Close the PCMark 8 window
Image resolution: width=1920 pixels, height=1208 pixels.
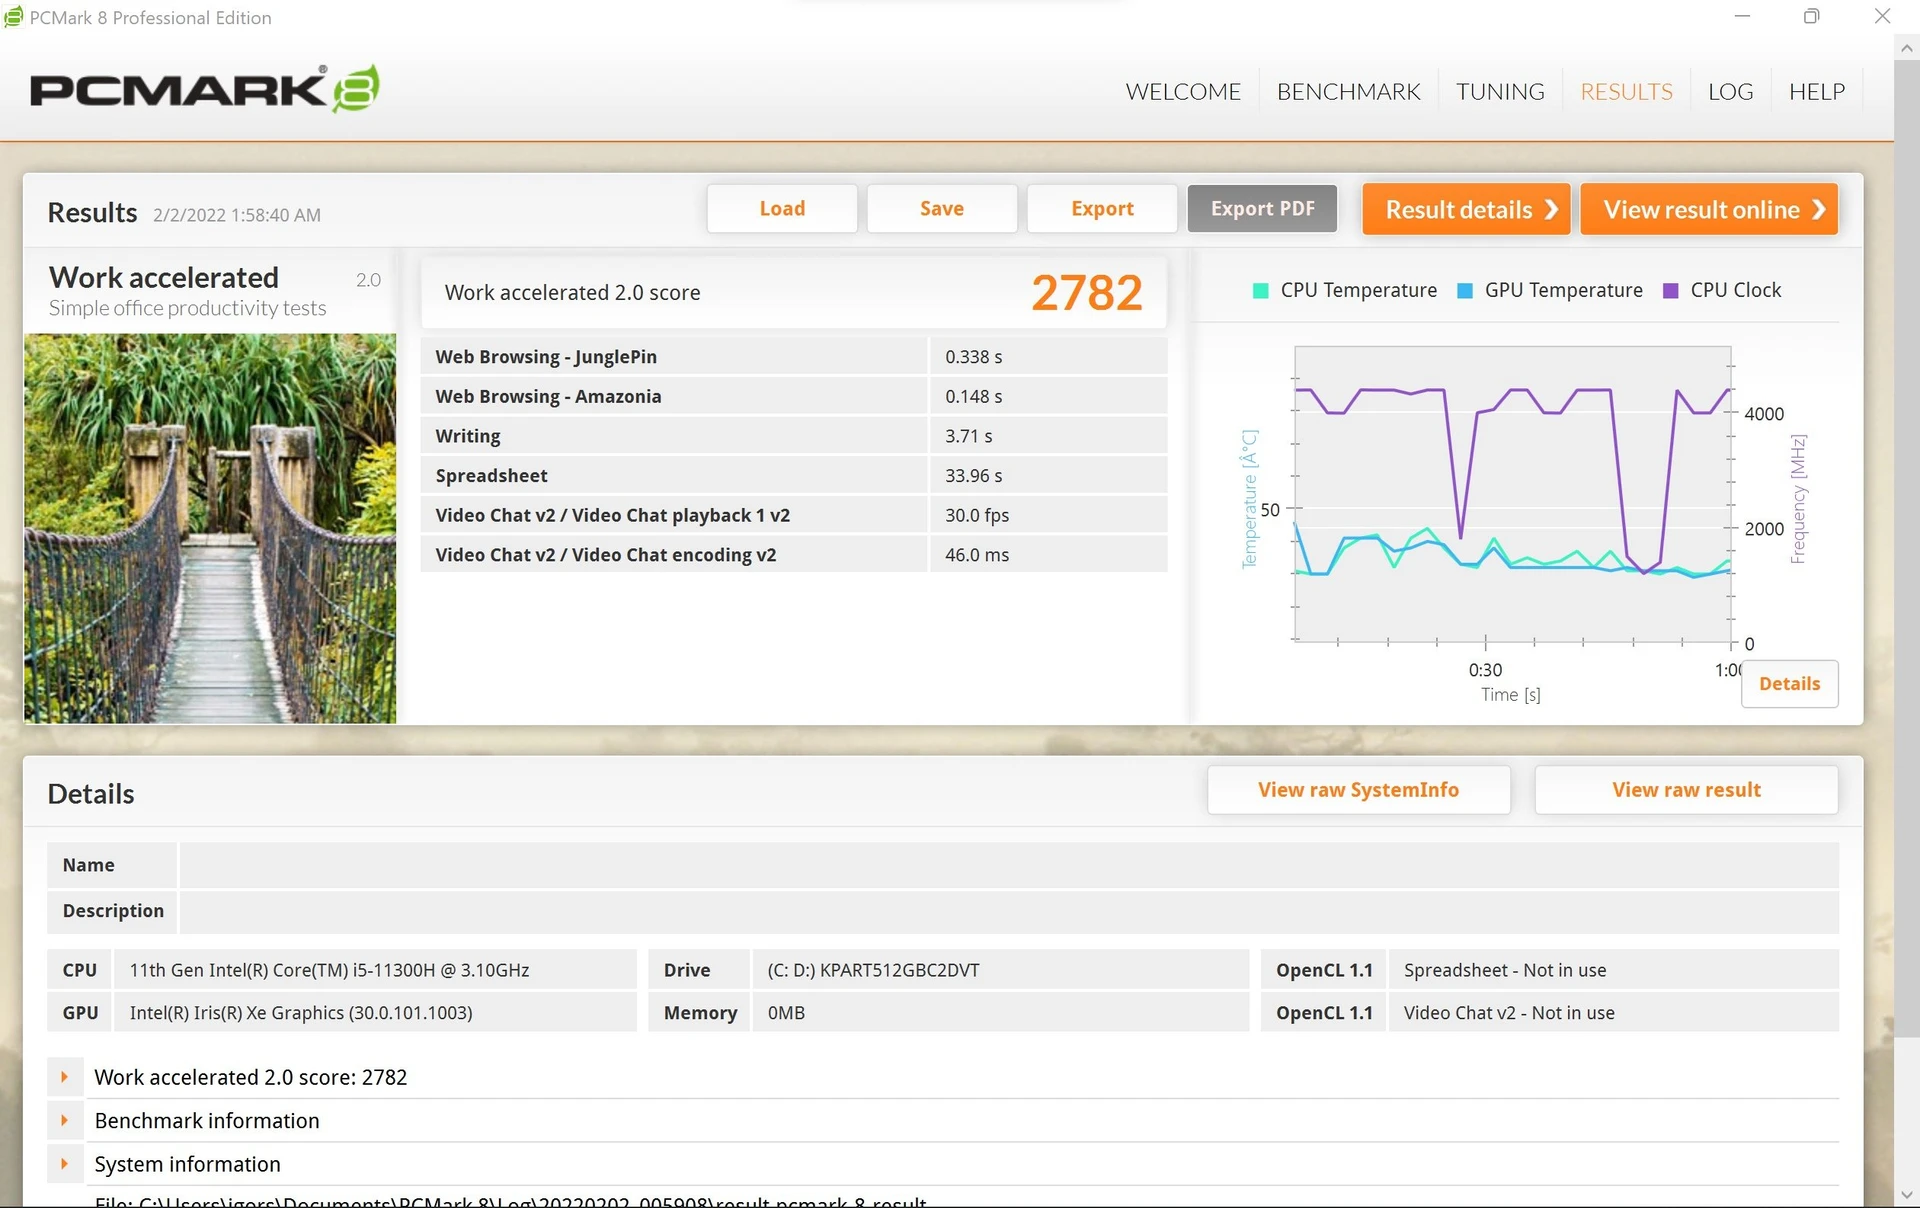[1882, 17]
